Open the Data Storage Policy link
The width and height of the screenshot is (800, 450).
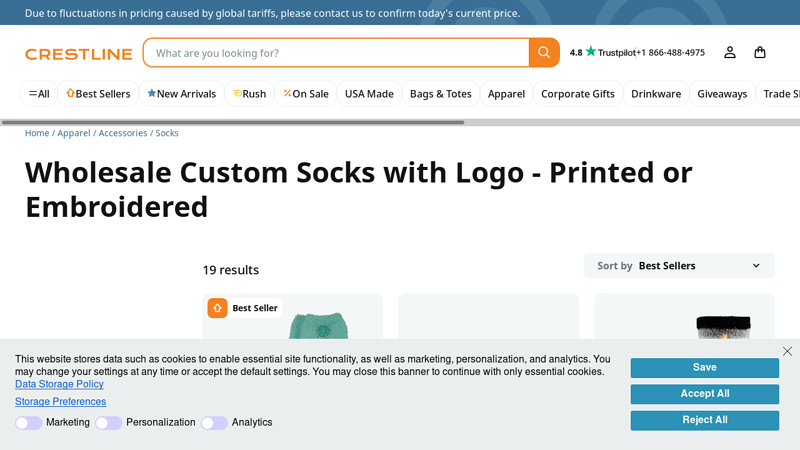59,384
